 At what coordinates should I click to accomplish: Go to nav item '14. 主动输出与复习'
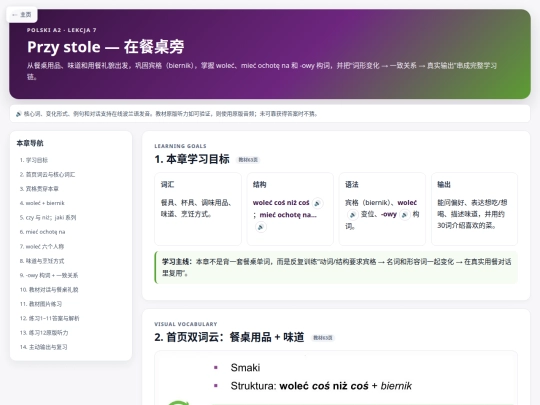pyautogui.click(x=43, y=347)
